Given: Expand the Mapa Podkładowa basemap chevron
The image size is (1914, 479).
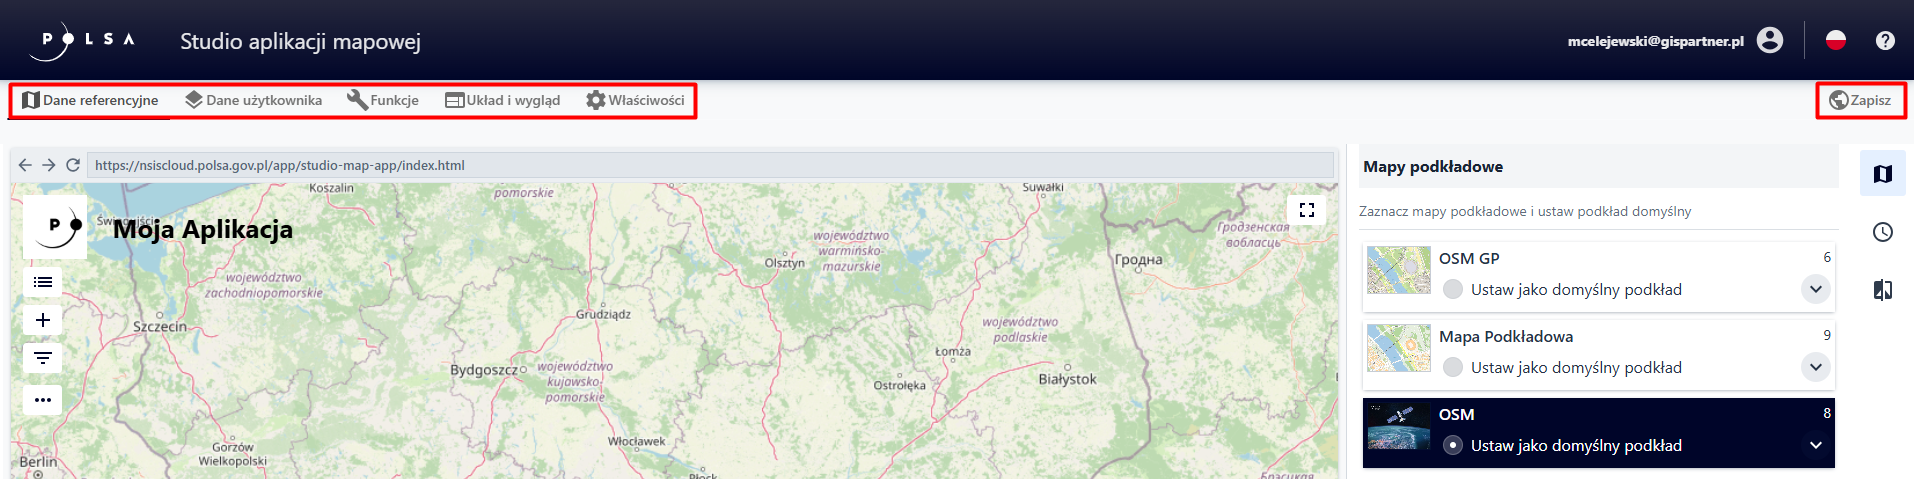Looking at the screenshot, I should coord(1816,367).
